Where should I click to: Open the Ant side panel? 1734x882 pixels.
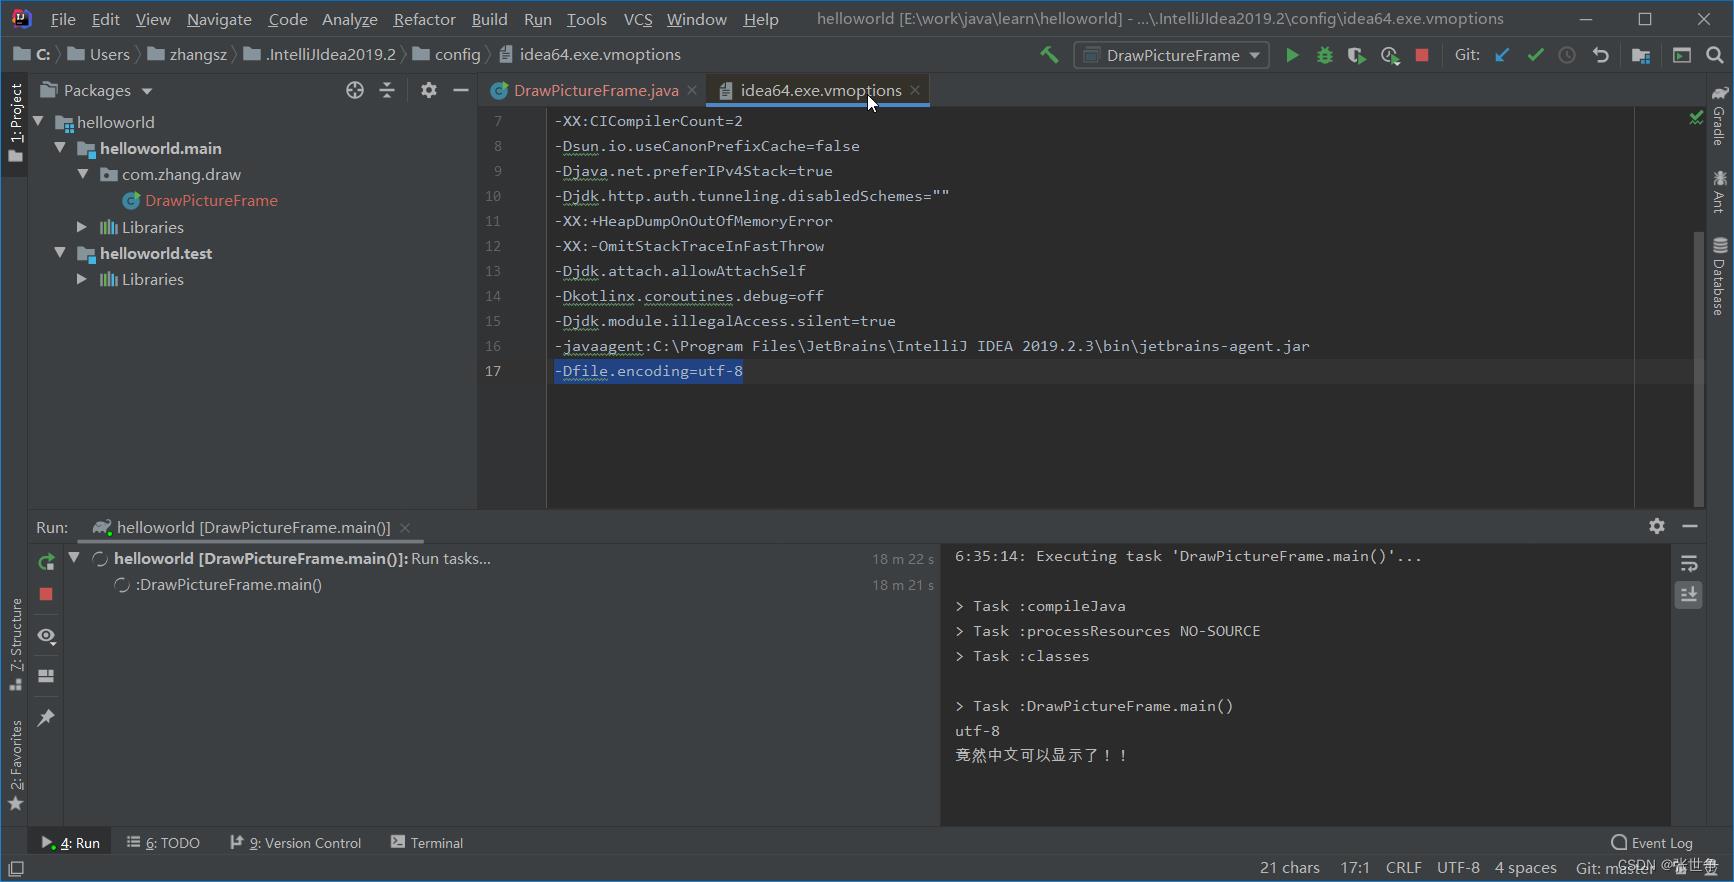point(1720,192)
